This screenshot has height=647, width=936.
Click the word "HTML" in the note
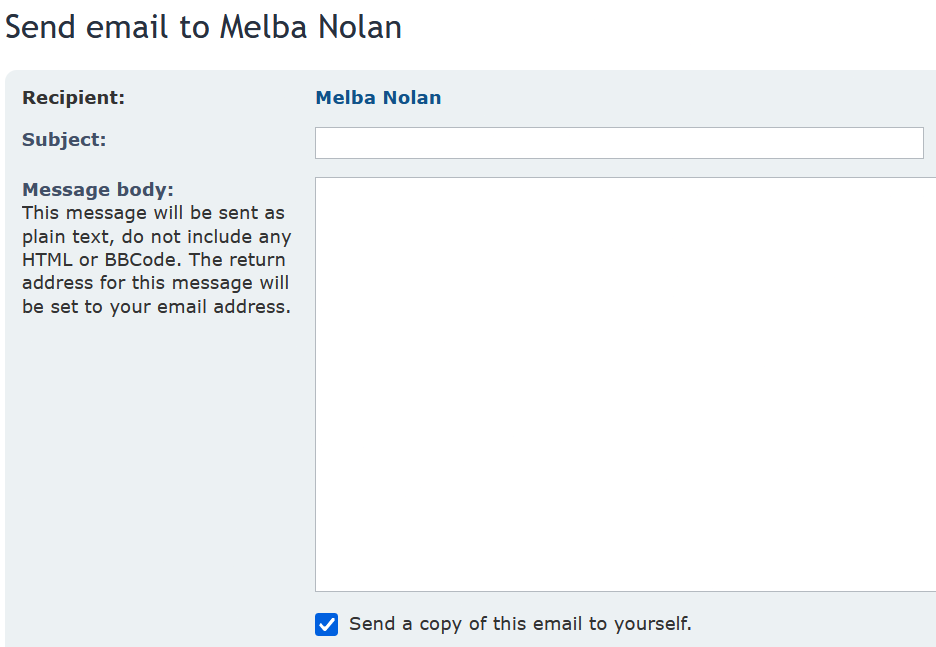pos(47,260)
